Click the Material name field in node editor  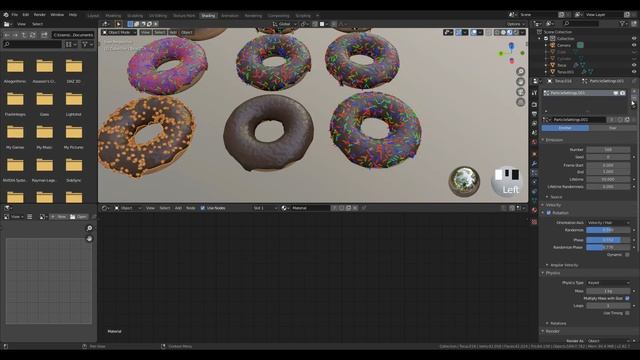pos(310,208)
